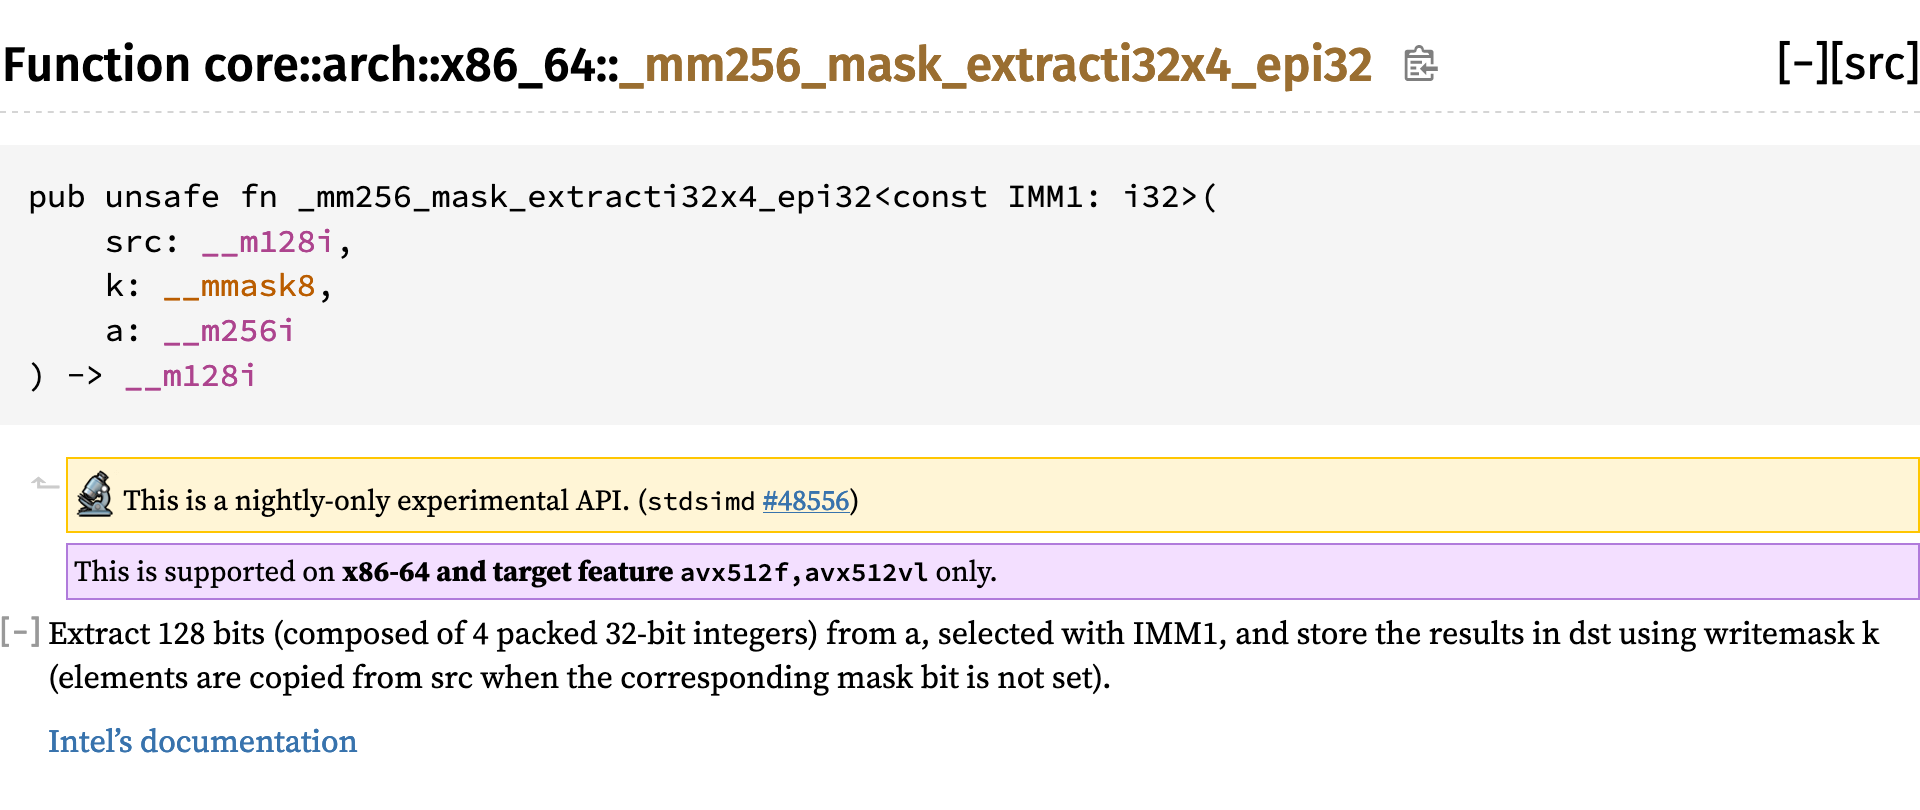Navigate to x86_64 module in the heading
This screenshot has height=810, width=1920.
[x=518, y=65]
